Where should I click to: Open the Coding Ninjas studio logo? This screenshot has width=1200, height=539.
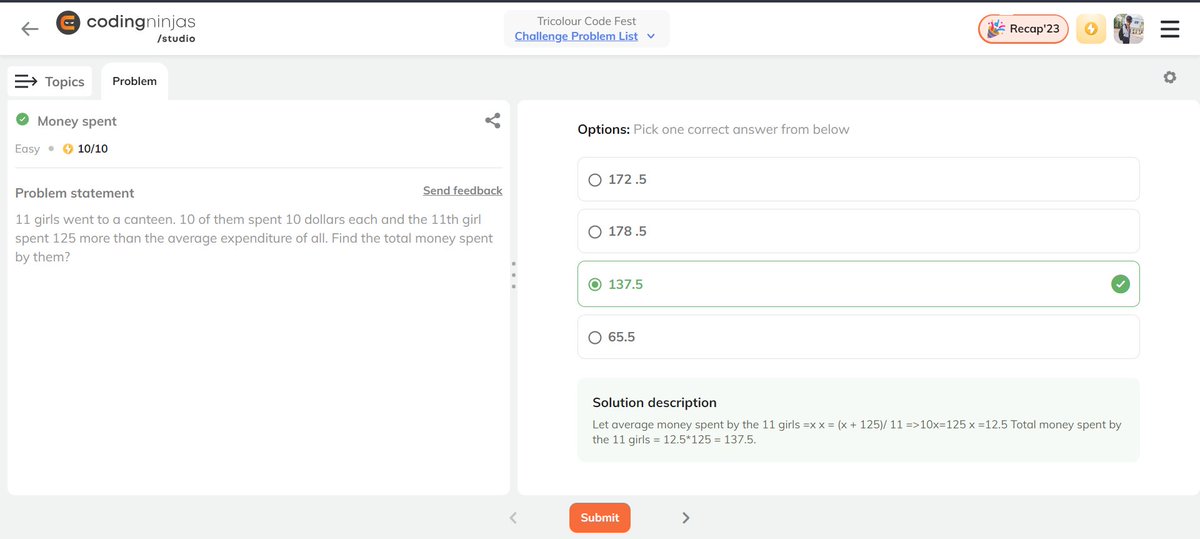(128, 28)
